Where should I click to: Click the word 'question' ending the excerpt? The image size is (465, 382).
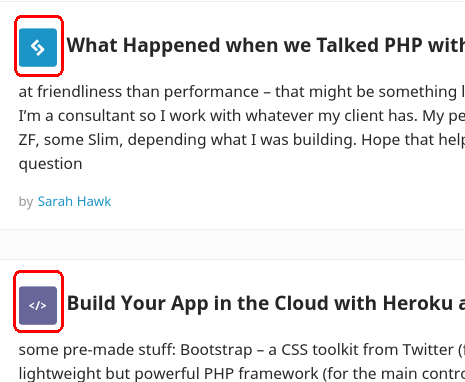pos(50,164)
